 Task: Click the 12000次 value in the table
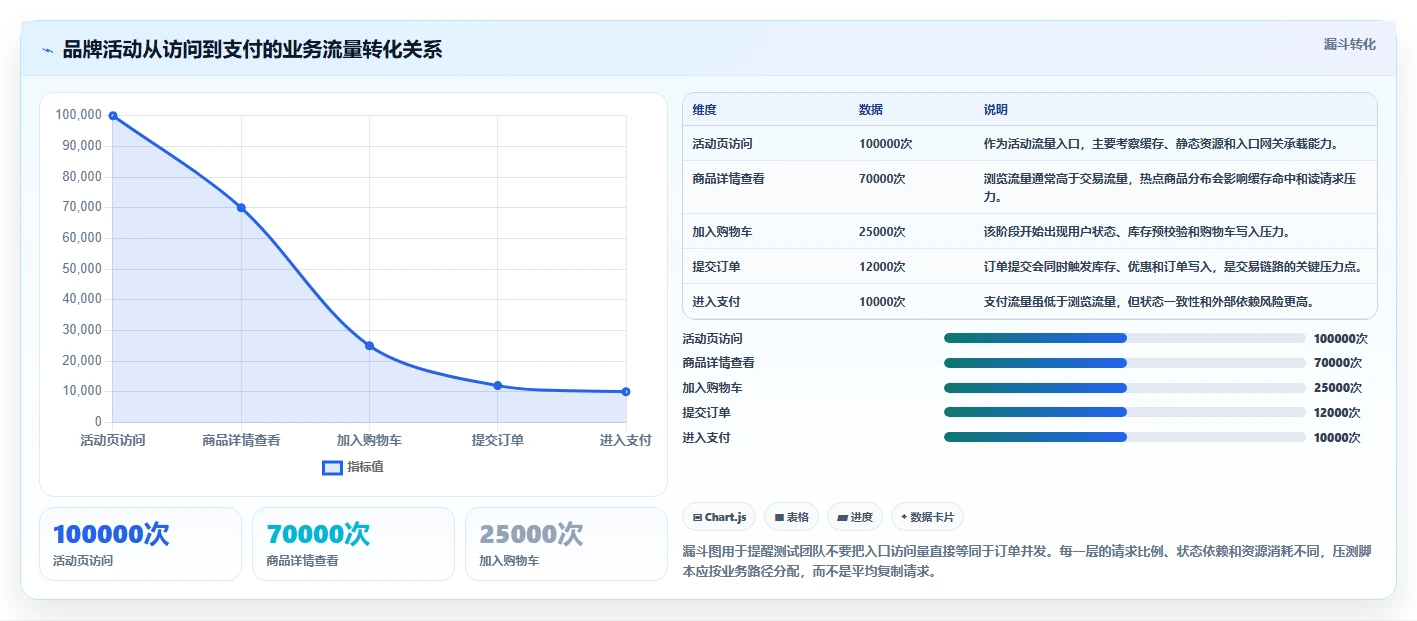882,267
